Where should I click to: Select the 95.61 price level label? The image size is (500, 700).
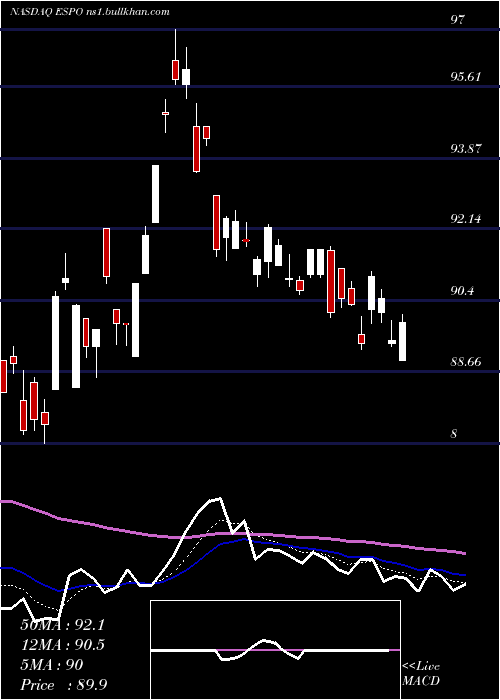click(x=466, y=77)
